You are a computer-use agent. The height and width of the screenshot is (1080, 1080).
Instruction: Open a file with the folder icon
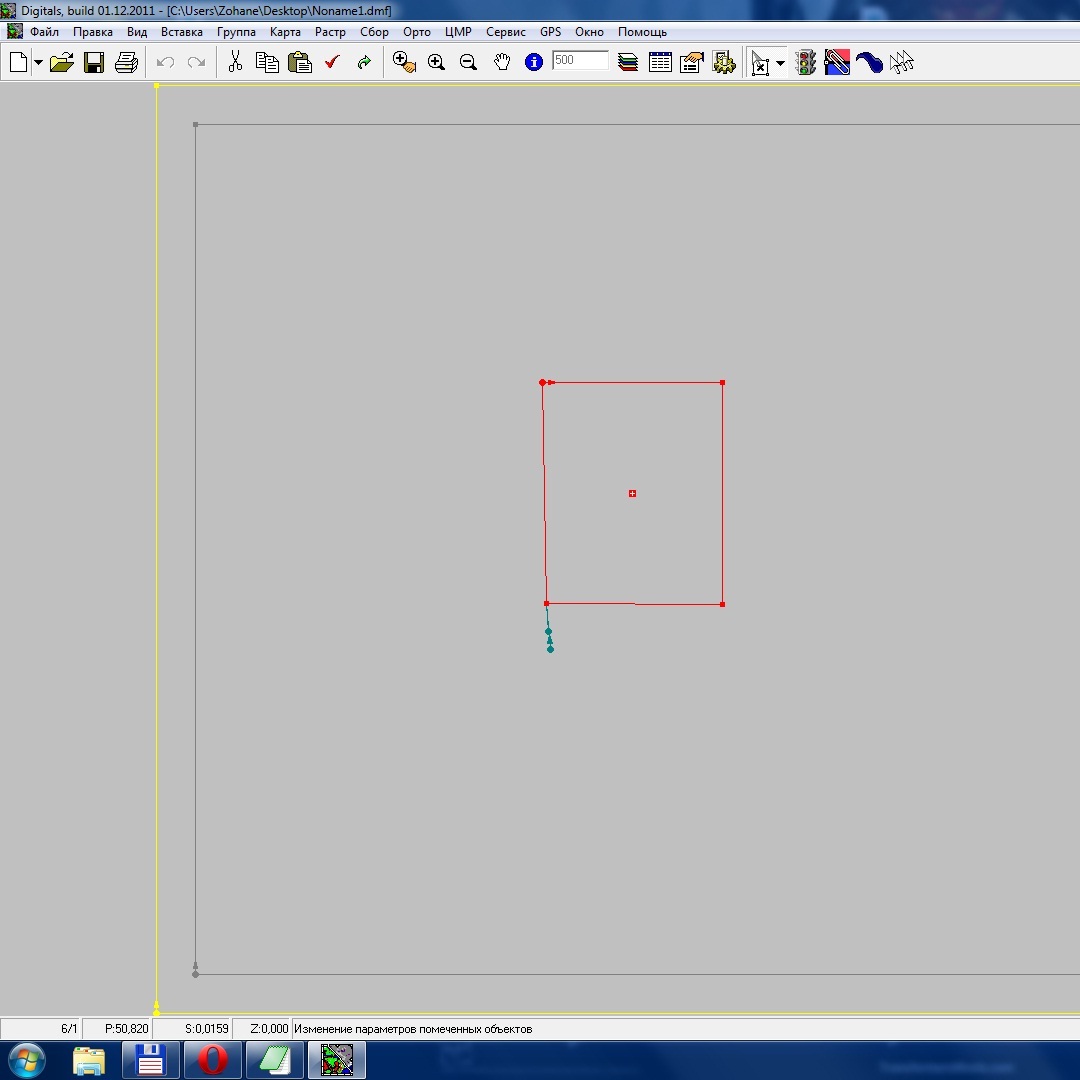(62, 62)
